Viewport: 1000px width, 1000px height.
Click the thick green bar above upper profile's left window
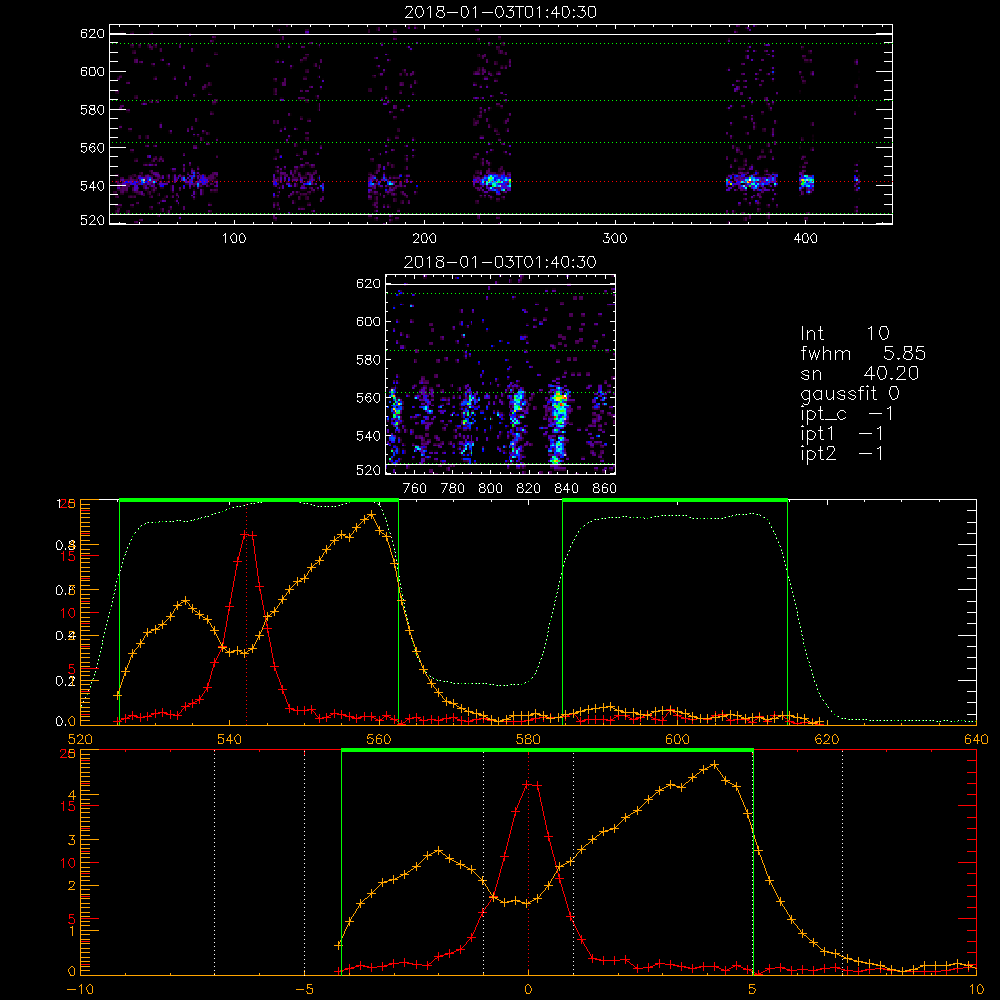click(259, 500)
